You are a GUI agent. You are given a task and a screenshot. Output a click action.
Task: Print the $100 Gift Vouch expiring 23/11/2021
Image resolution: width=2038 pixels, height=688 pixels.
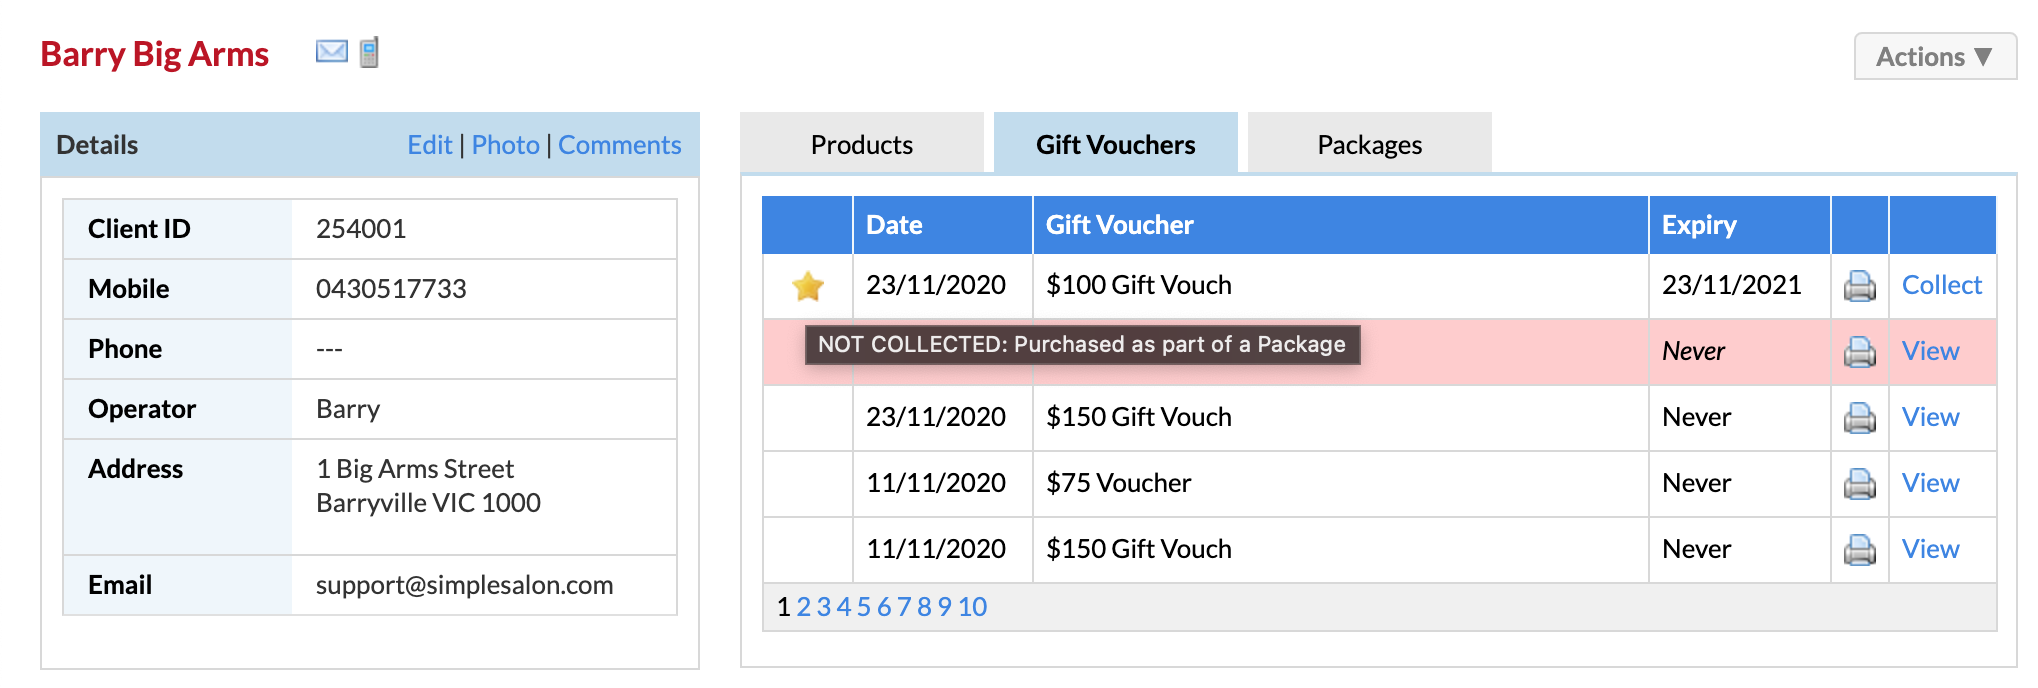(1859, 286)
